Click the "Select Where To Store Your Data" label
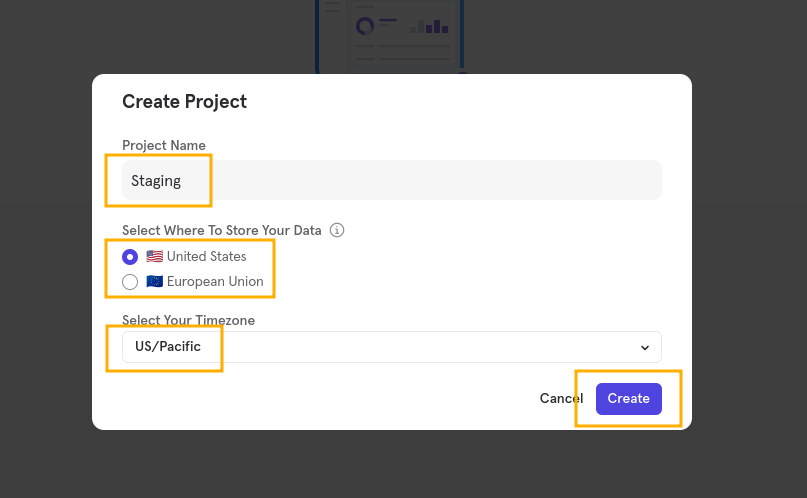Image resolution: width=807 pixels, height=498 pixels. 222,230
